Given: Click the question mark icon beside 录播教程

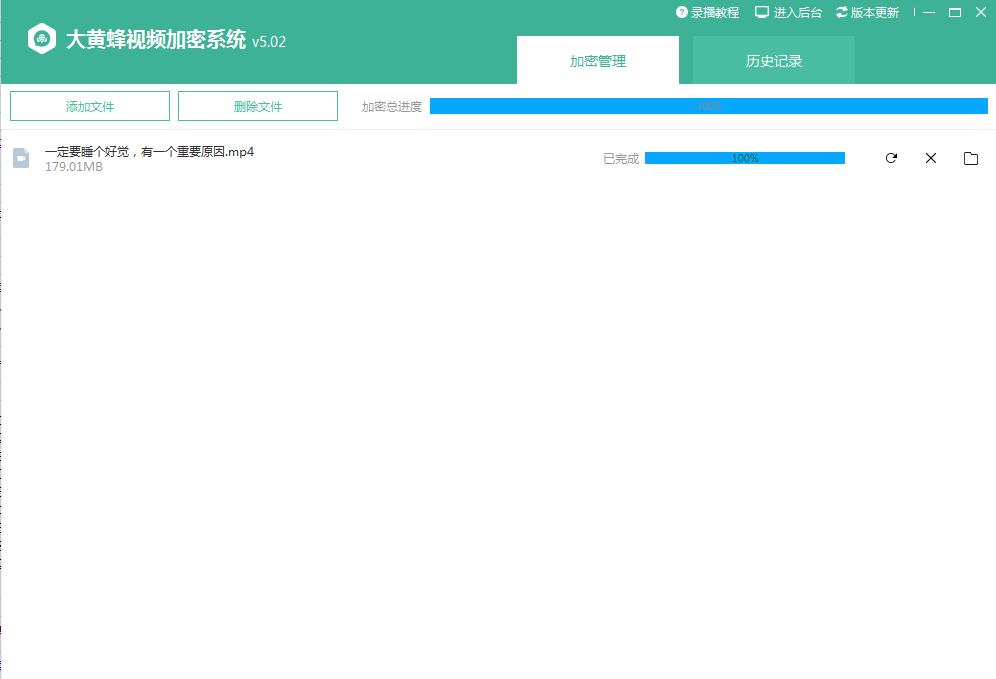Looking at the screenshot, I should (681, 12).
